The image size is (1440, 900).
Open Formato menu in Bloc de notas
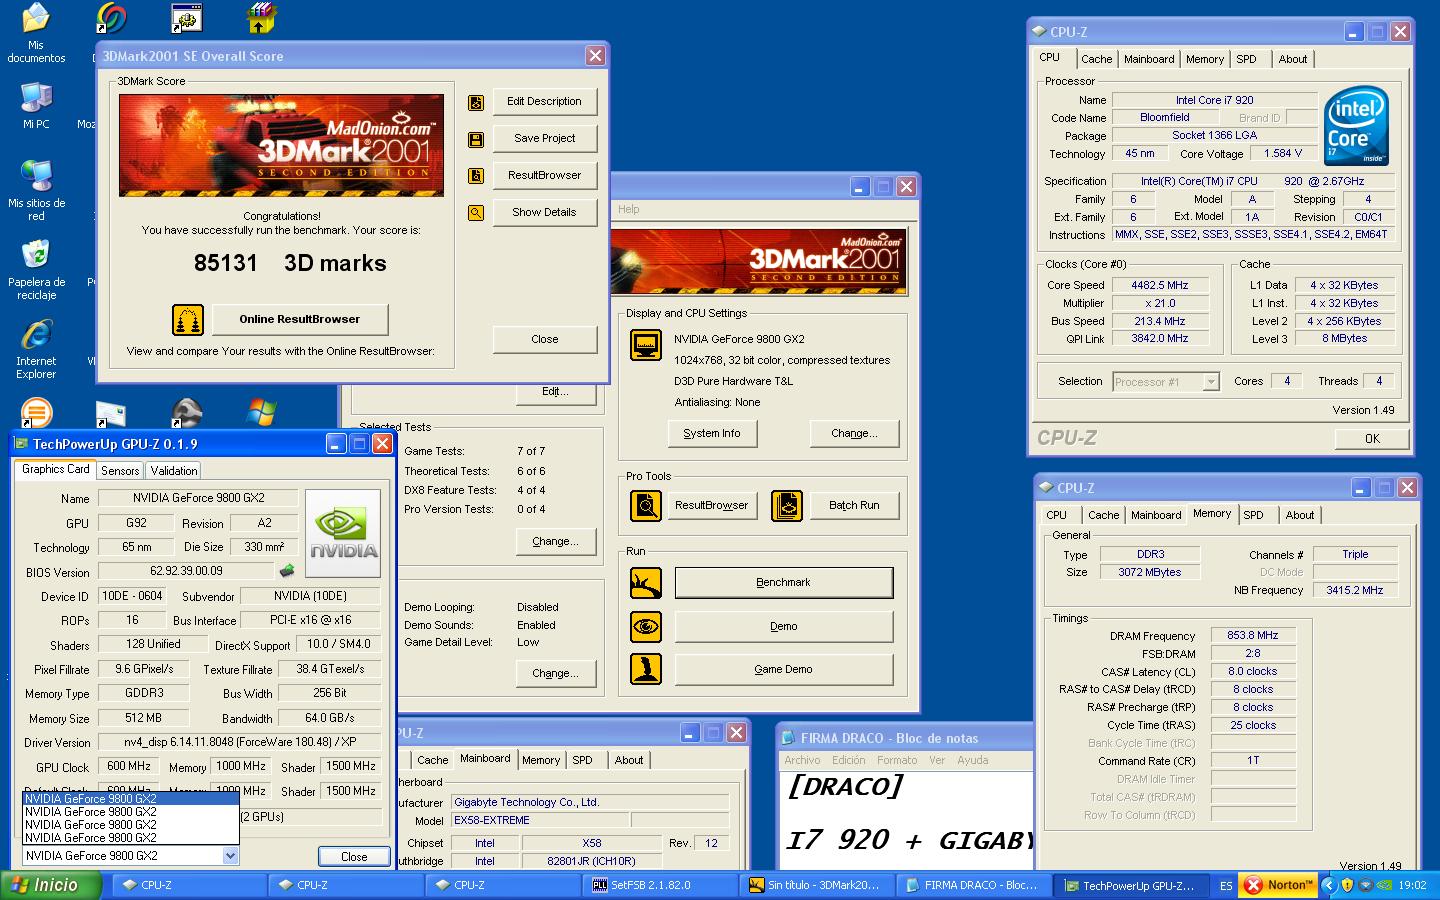(897, 761)
